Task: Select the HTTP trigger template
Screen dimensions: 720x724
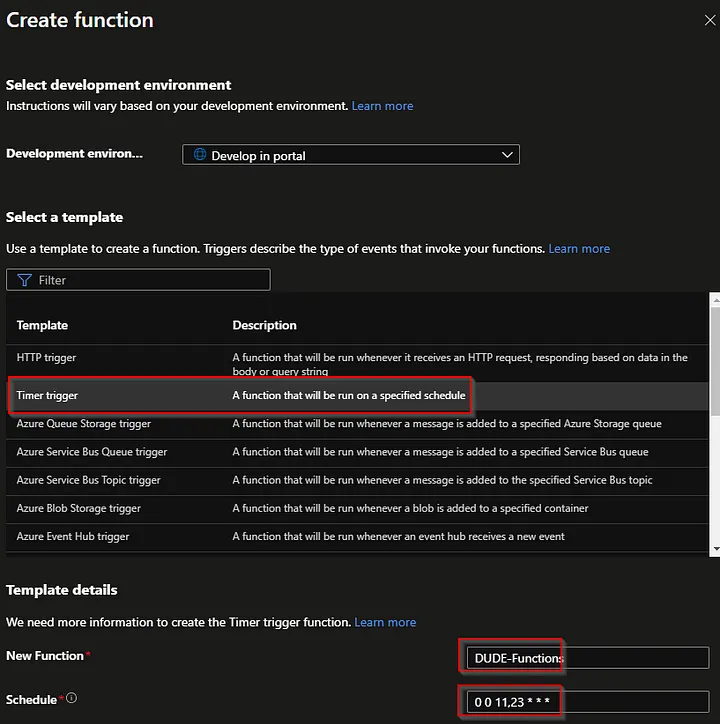Action: click(x=47, y=357)
